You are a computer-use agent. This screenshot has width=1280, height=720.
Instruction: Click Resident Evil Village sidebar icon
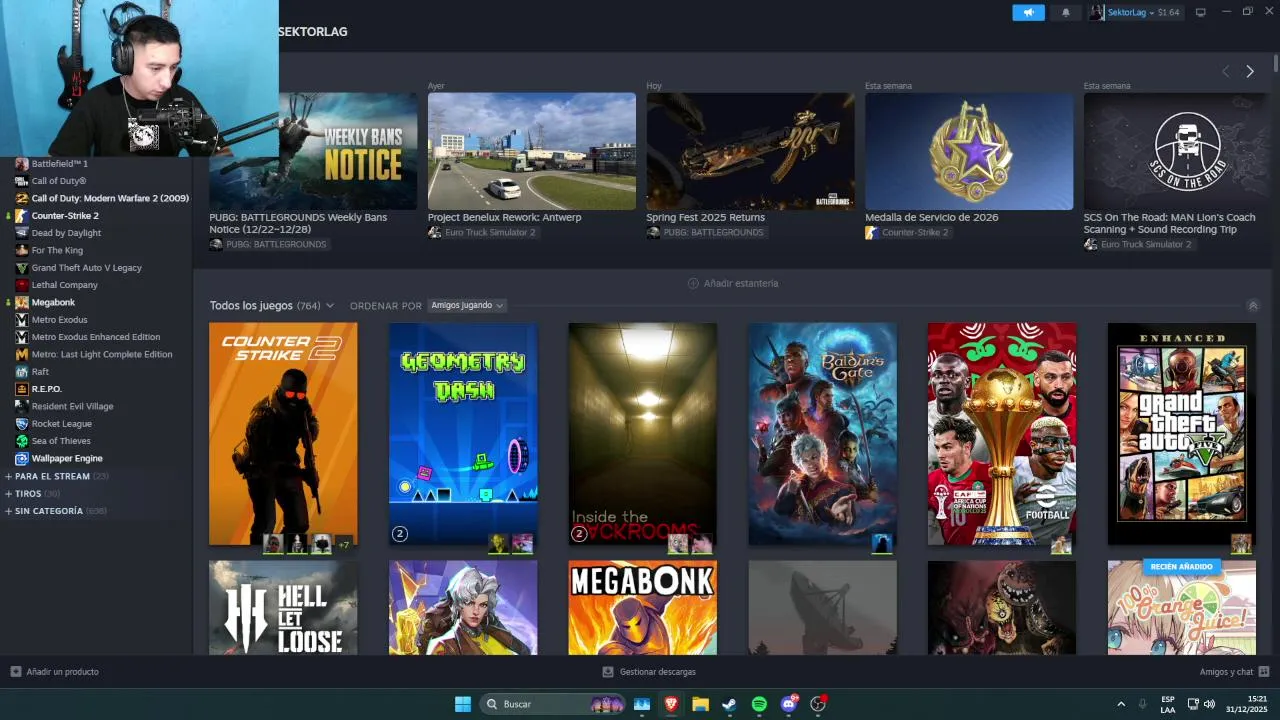21,406
